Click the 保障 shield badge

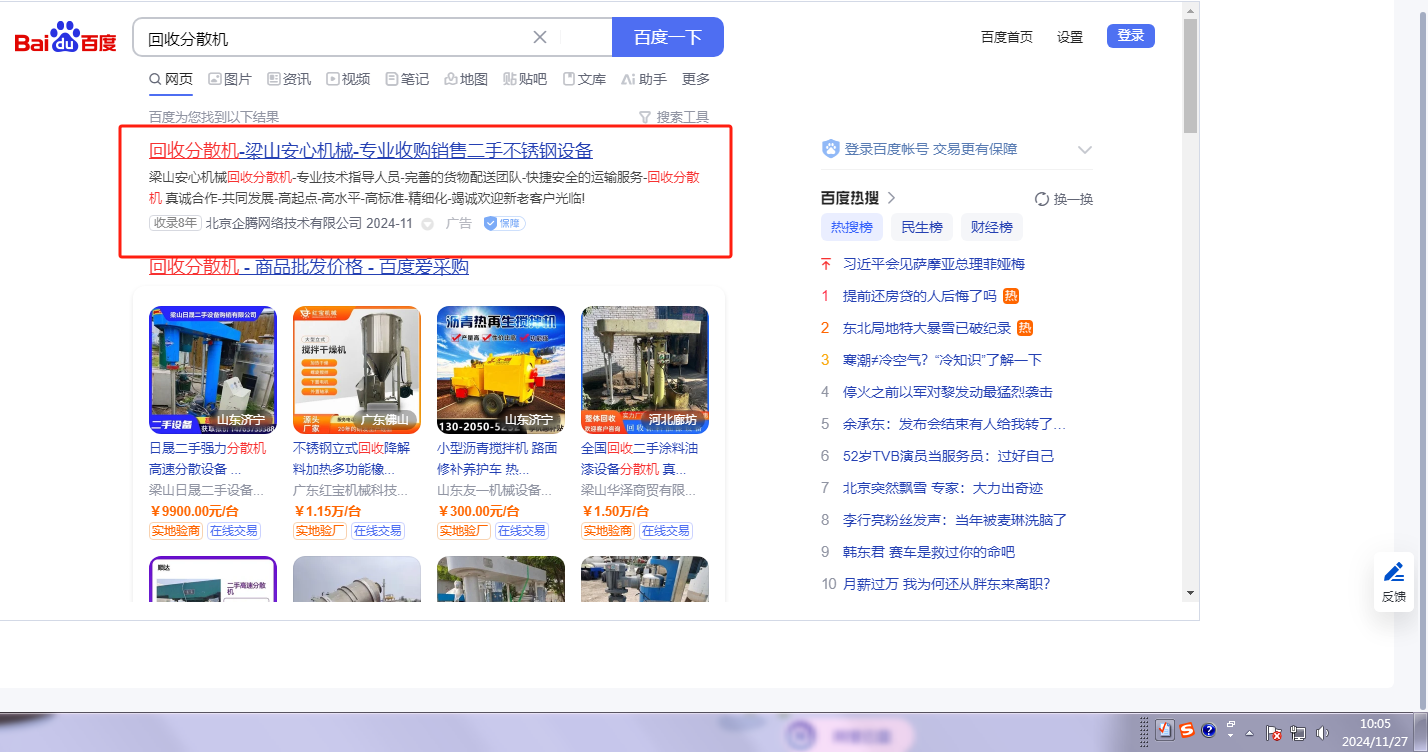pyautogui.click(x=504, y=223)
